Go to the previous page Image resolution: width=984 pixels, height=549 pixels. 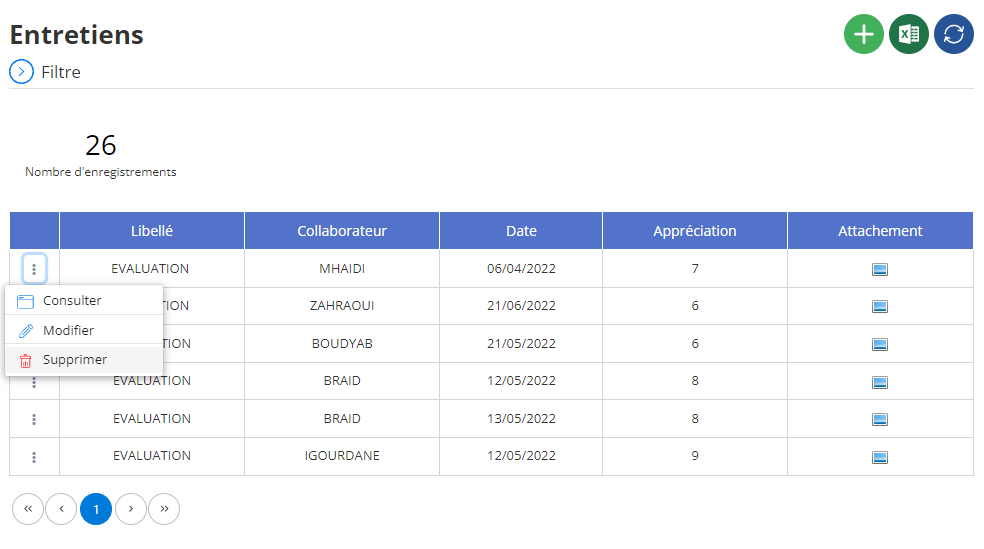(x=62, y=509)
